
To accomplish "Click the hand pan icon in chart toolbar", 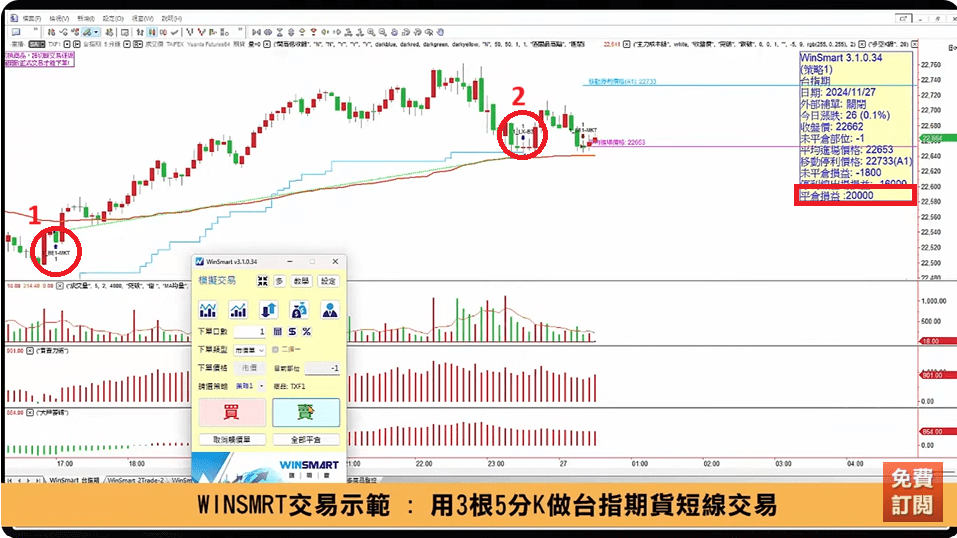I will [x=439, y=32].
